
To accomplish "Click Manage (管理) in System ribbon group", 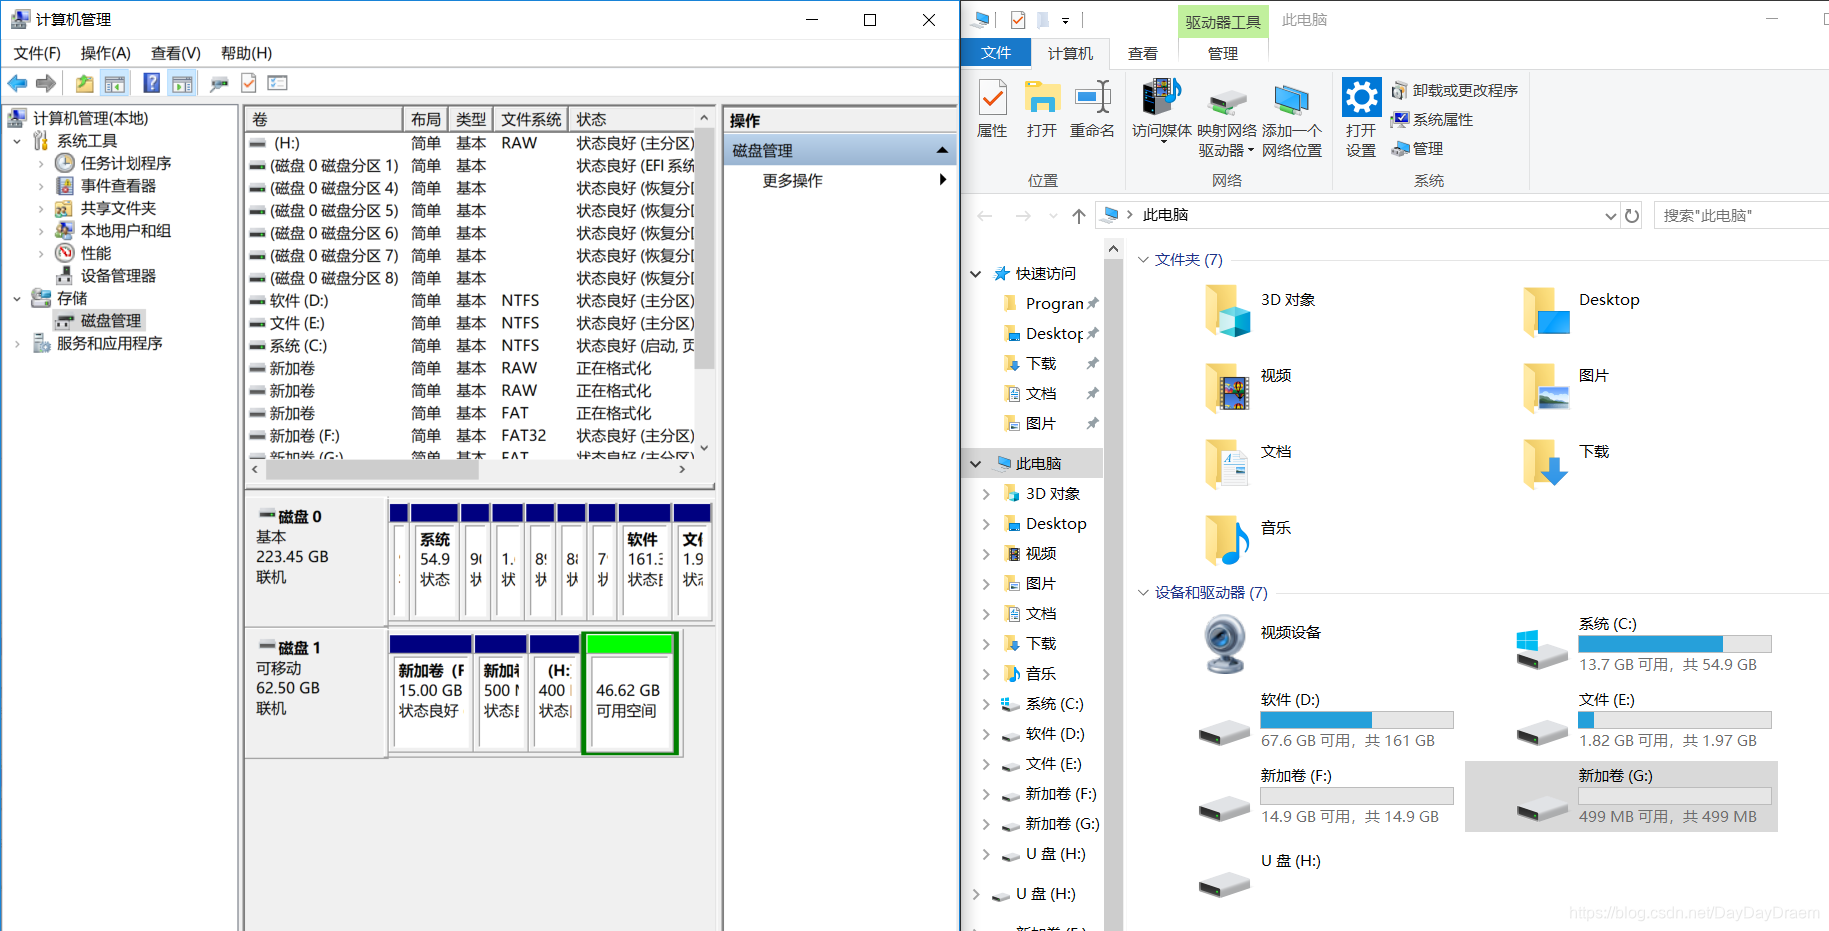I will 1418,149.
